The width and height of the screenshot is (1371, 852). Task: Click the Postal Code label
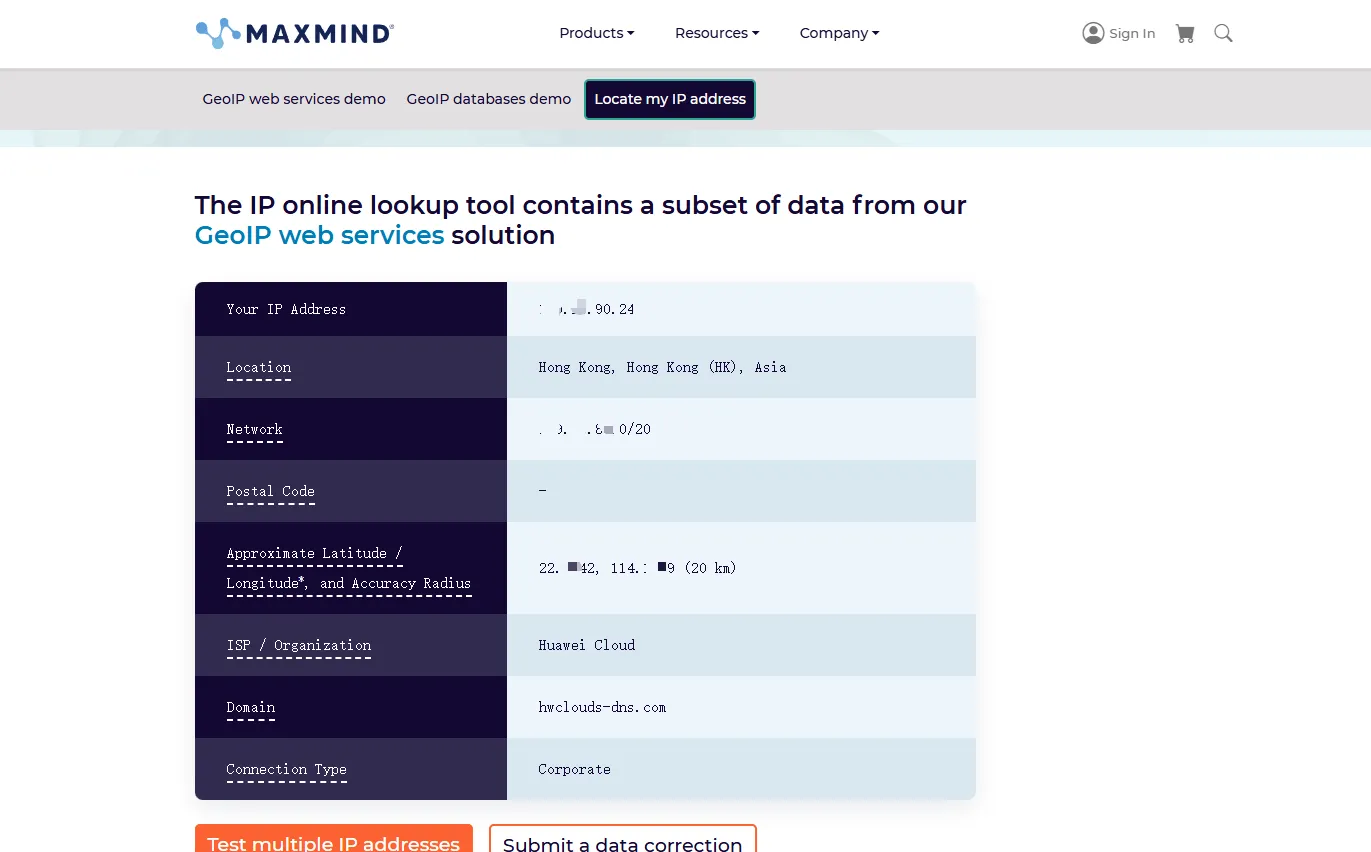point(270,491)
